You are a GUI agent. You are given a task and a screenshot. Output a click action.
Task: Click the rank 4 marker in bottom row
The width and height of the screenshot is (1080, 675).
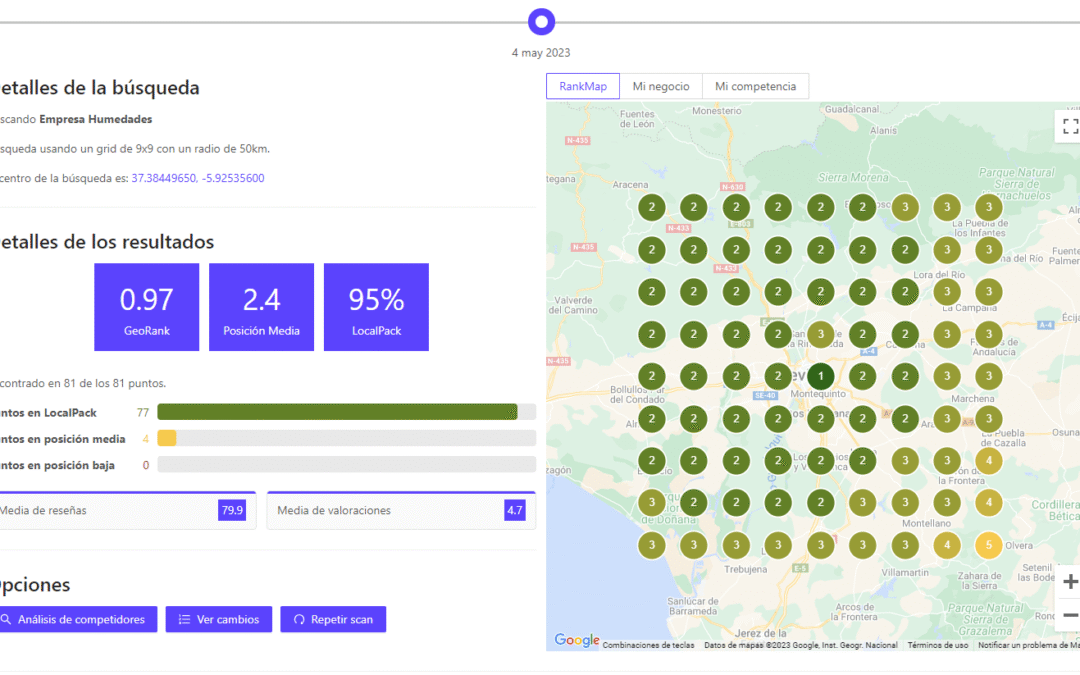(946, 545)
